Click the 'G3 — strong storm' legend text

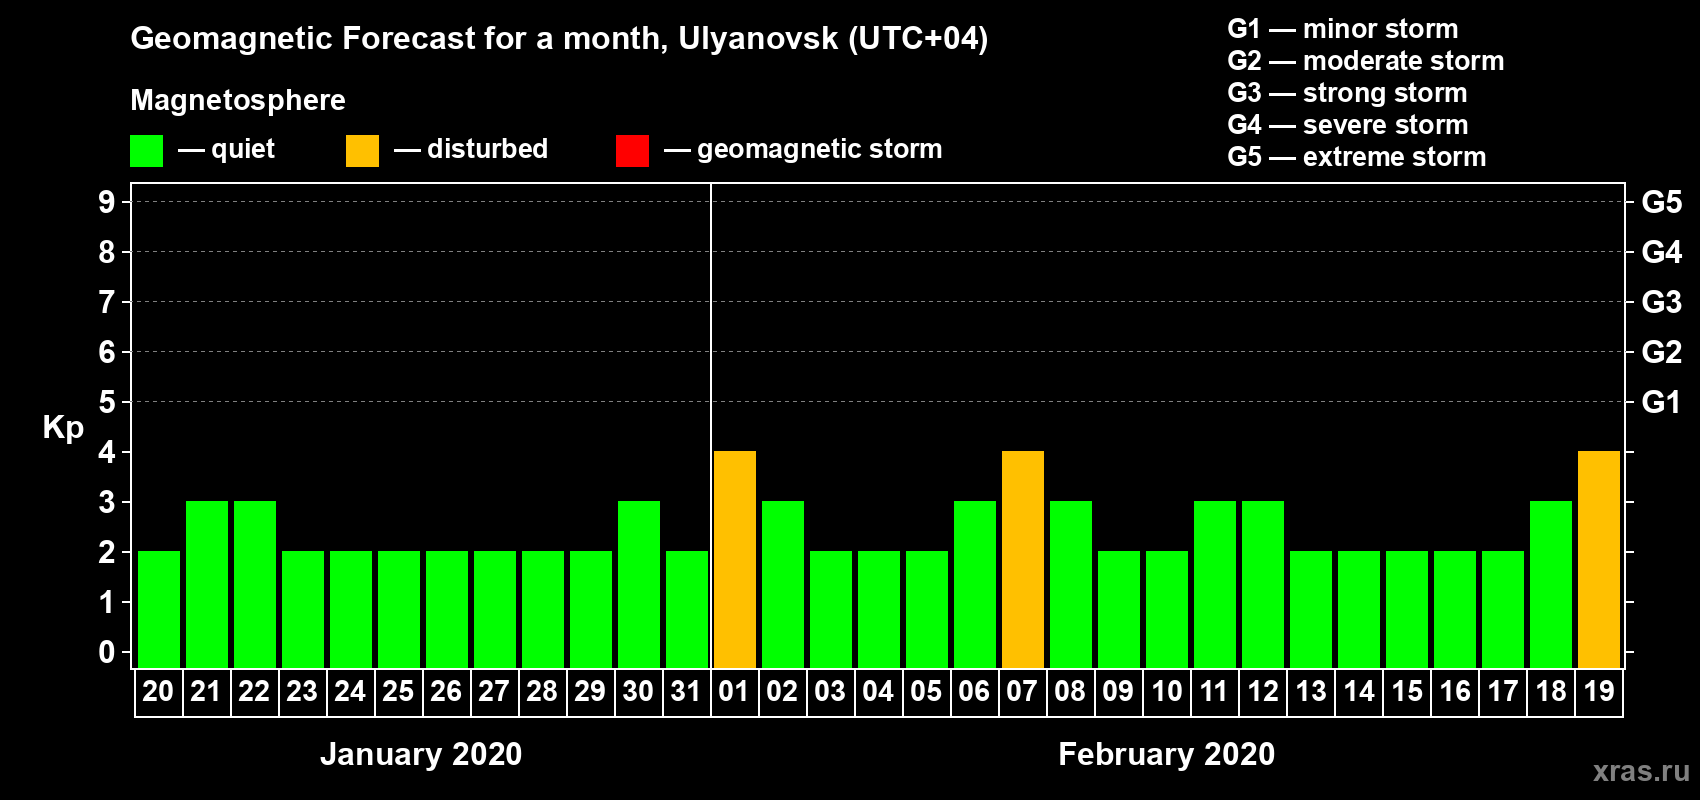(x=1347, y=93)
